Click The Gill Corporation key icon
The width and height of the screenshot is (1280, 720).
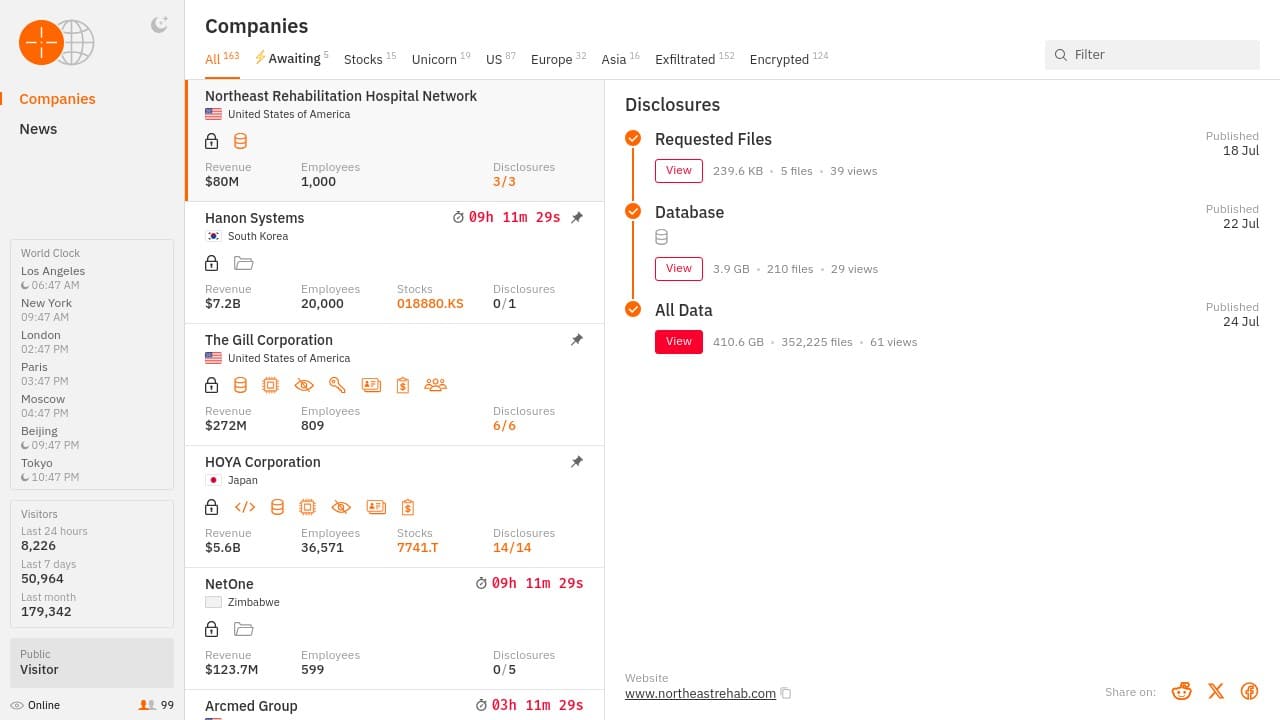tap(337, 385)
